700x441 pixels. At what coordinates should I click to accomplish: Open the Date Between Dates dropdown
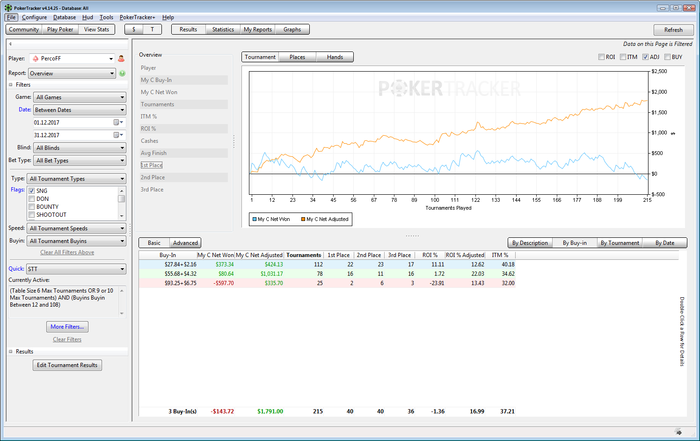[80, 110]
